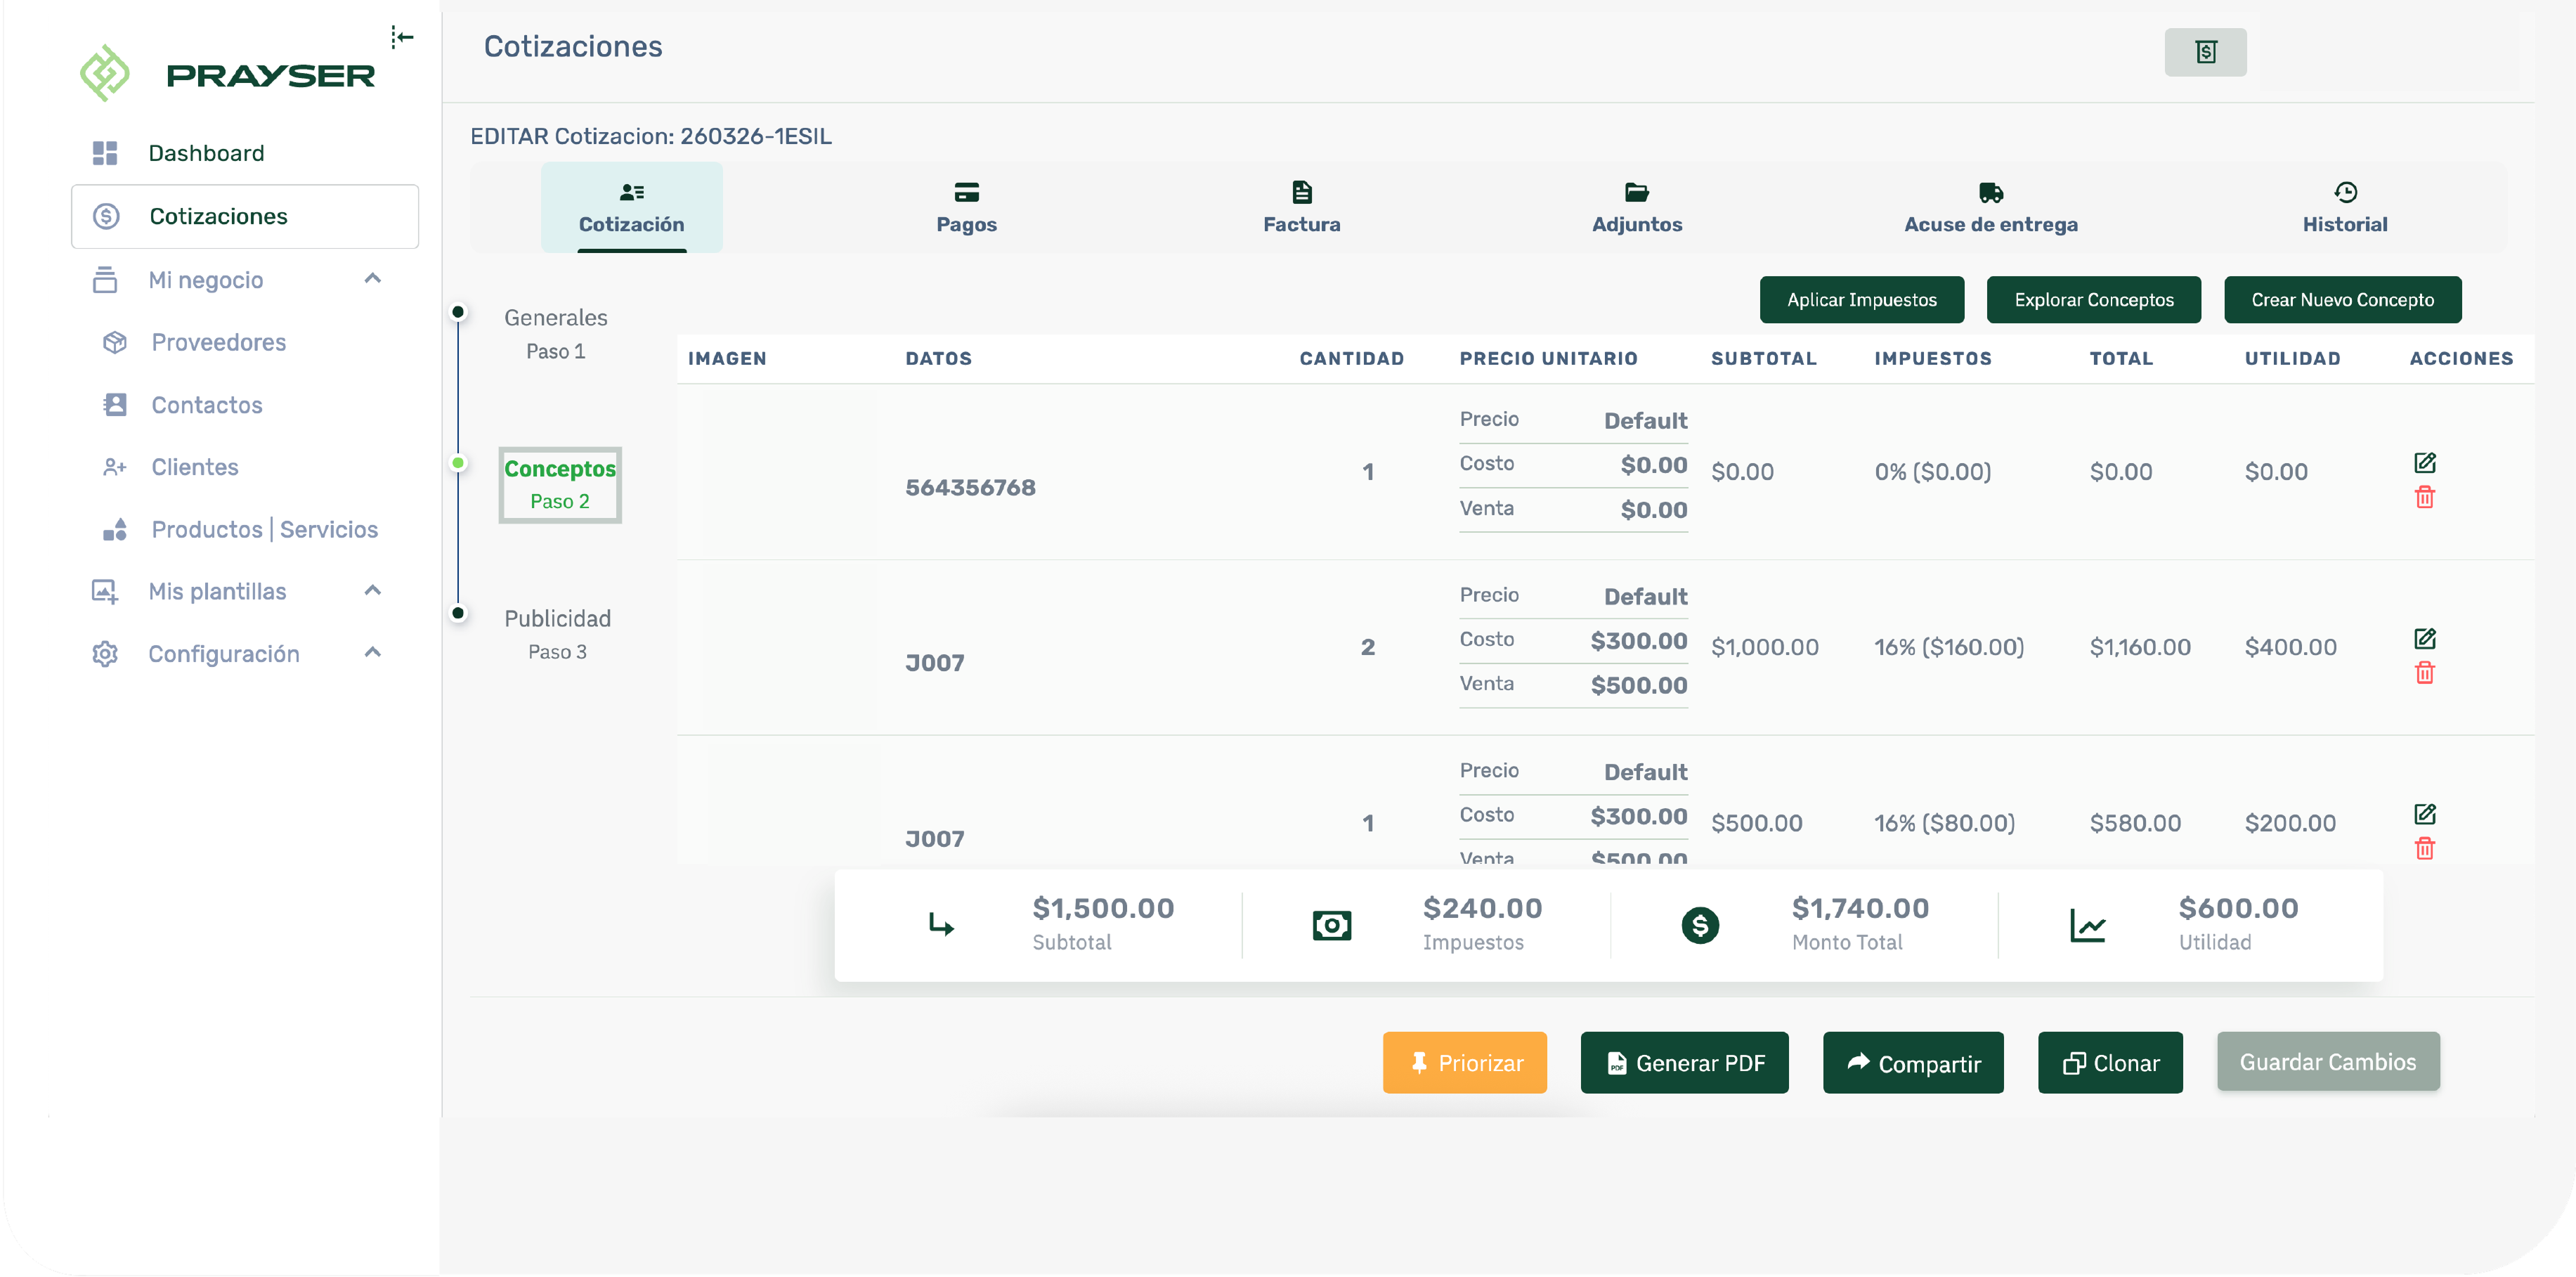The image size is (2576, 1277).
Task: Edit concept 564356768 with the pencil icon
Action: tap(2426, 463)
